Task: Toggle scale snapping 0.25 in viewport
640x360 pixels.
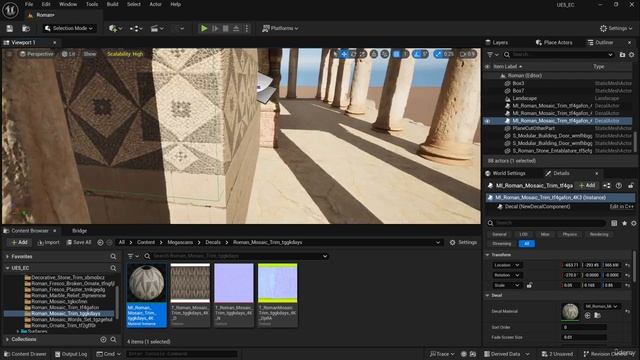Action: pos(439,54)
